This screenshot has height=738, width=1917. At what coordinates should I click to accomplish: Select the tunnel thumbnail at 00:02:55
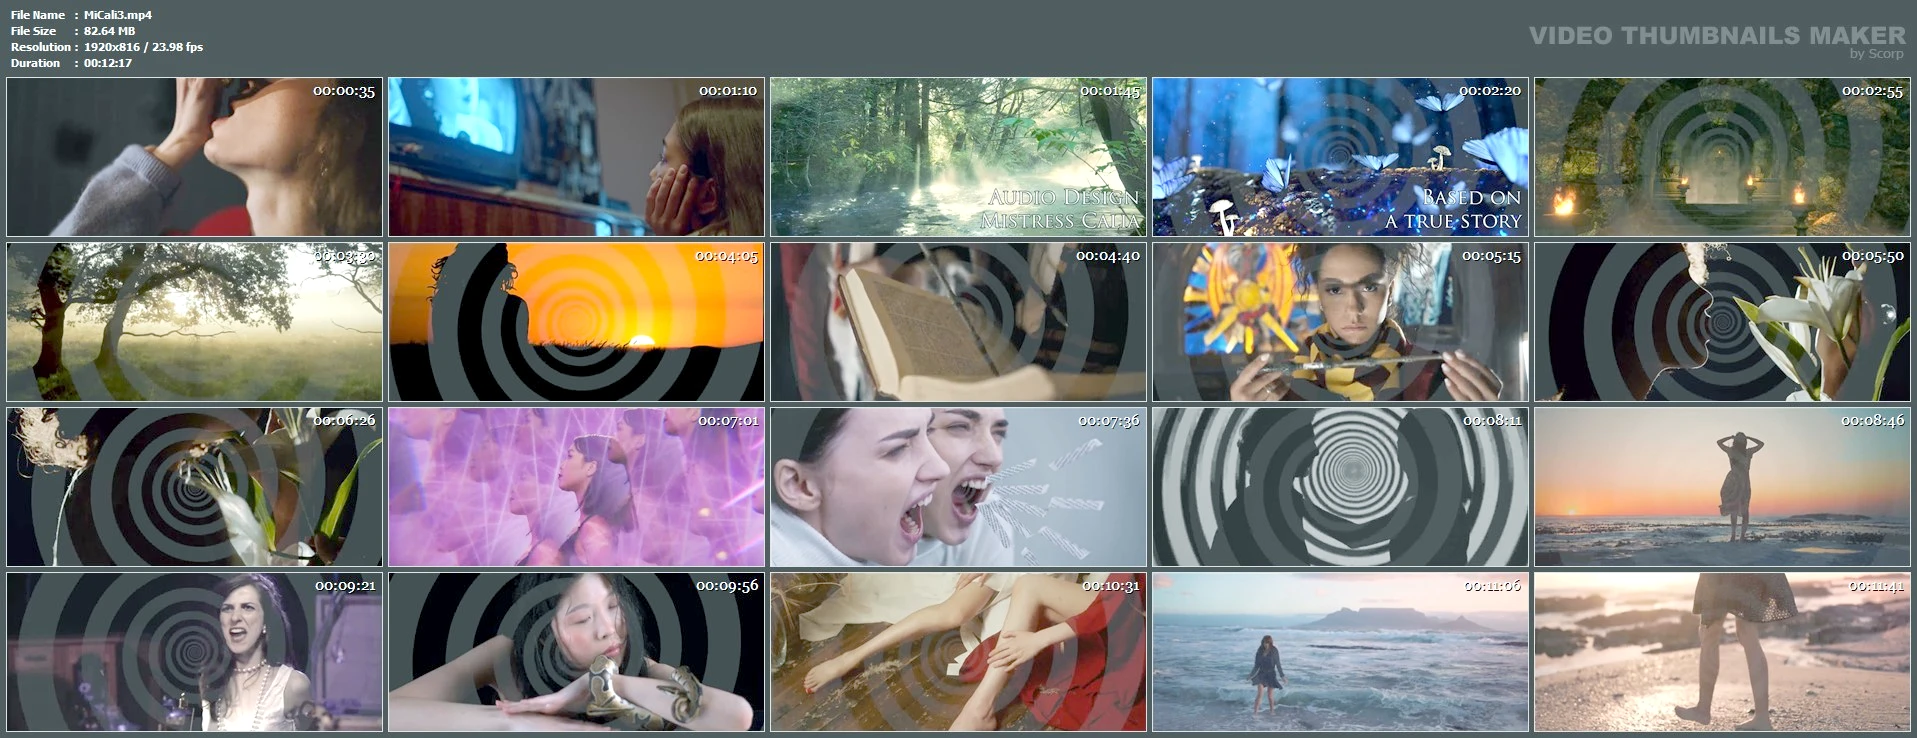pos(1722,157)
